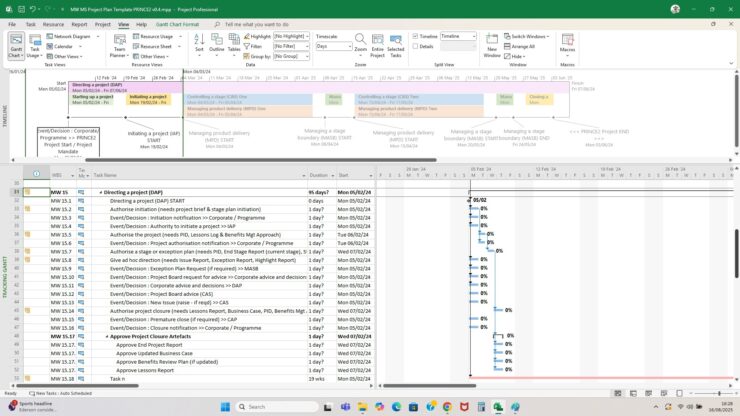Collapse the Directing a project (DP) summary task
This screenshot has width=740, height=416.
click(x=101, y=192)
